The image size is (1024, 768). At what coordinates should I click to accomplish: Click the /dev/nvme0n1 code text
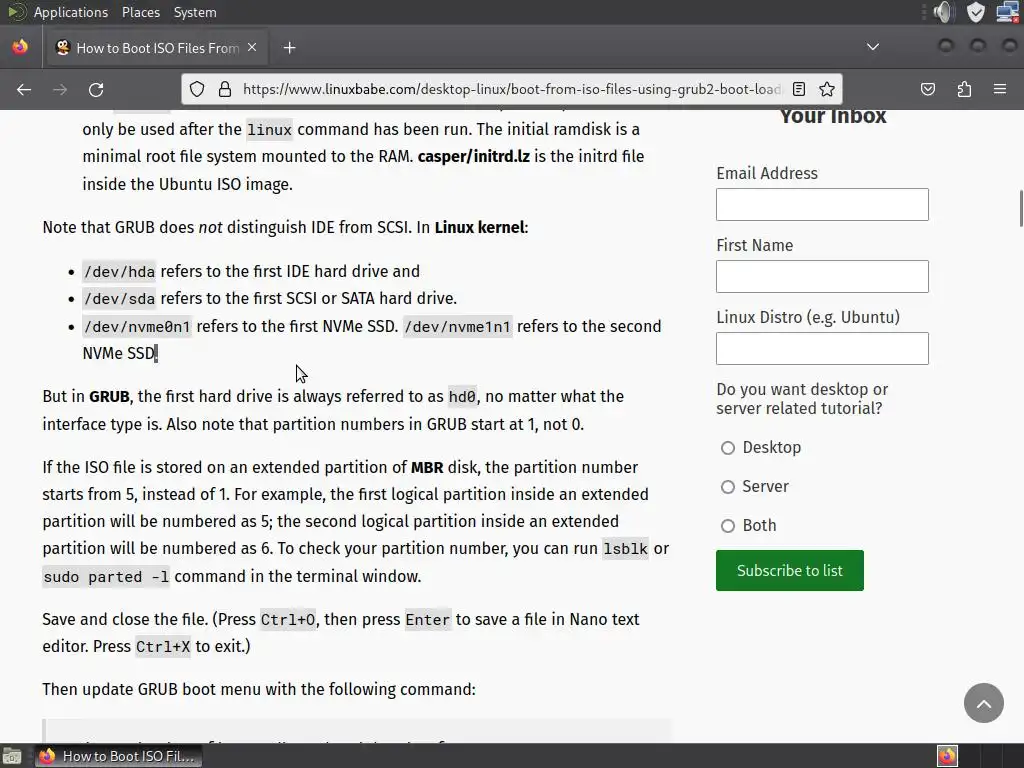(x=137, y=326)
